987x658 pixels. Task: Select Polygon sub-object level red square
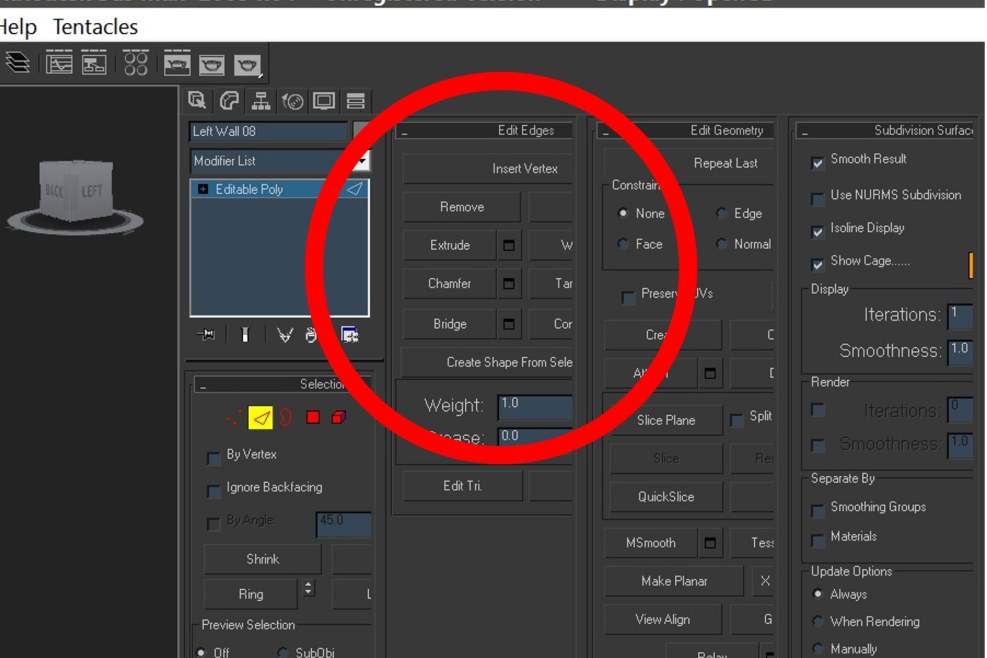[x=313, y=418]
